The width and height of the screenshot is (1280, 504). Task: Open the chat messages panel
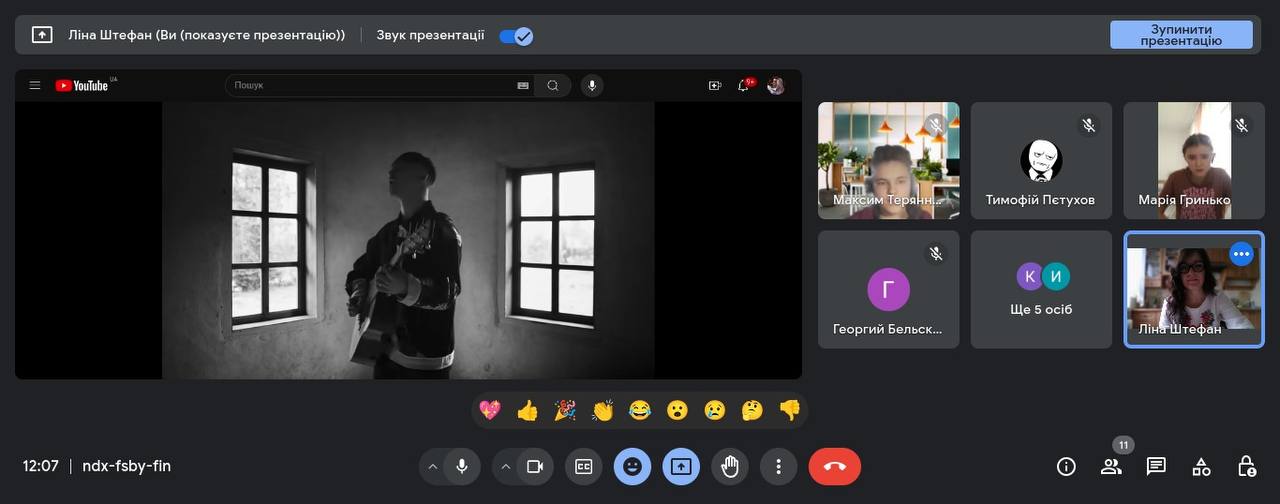click(1156, 466)
